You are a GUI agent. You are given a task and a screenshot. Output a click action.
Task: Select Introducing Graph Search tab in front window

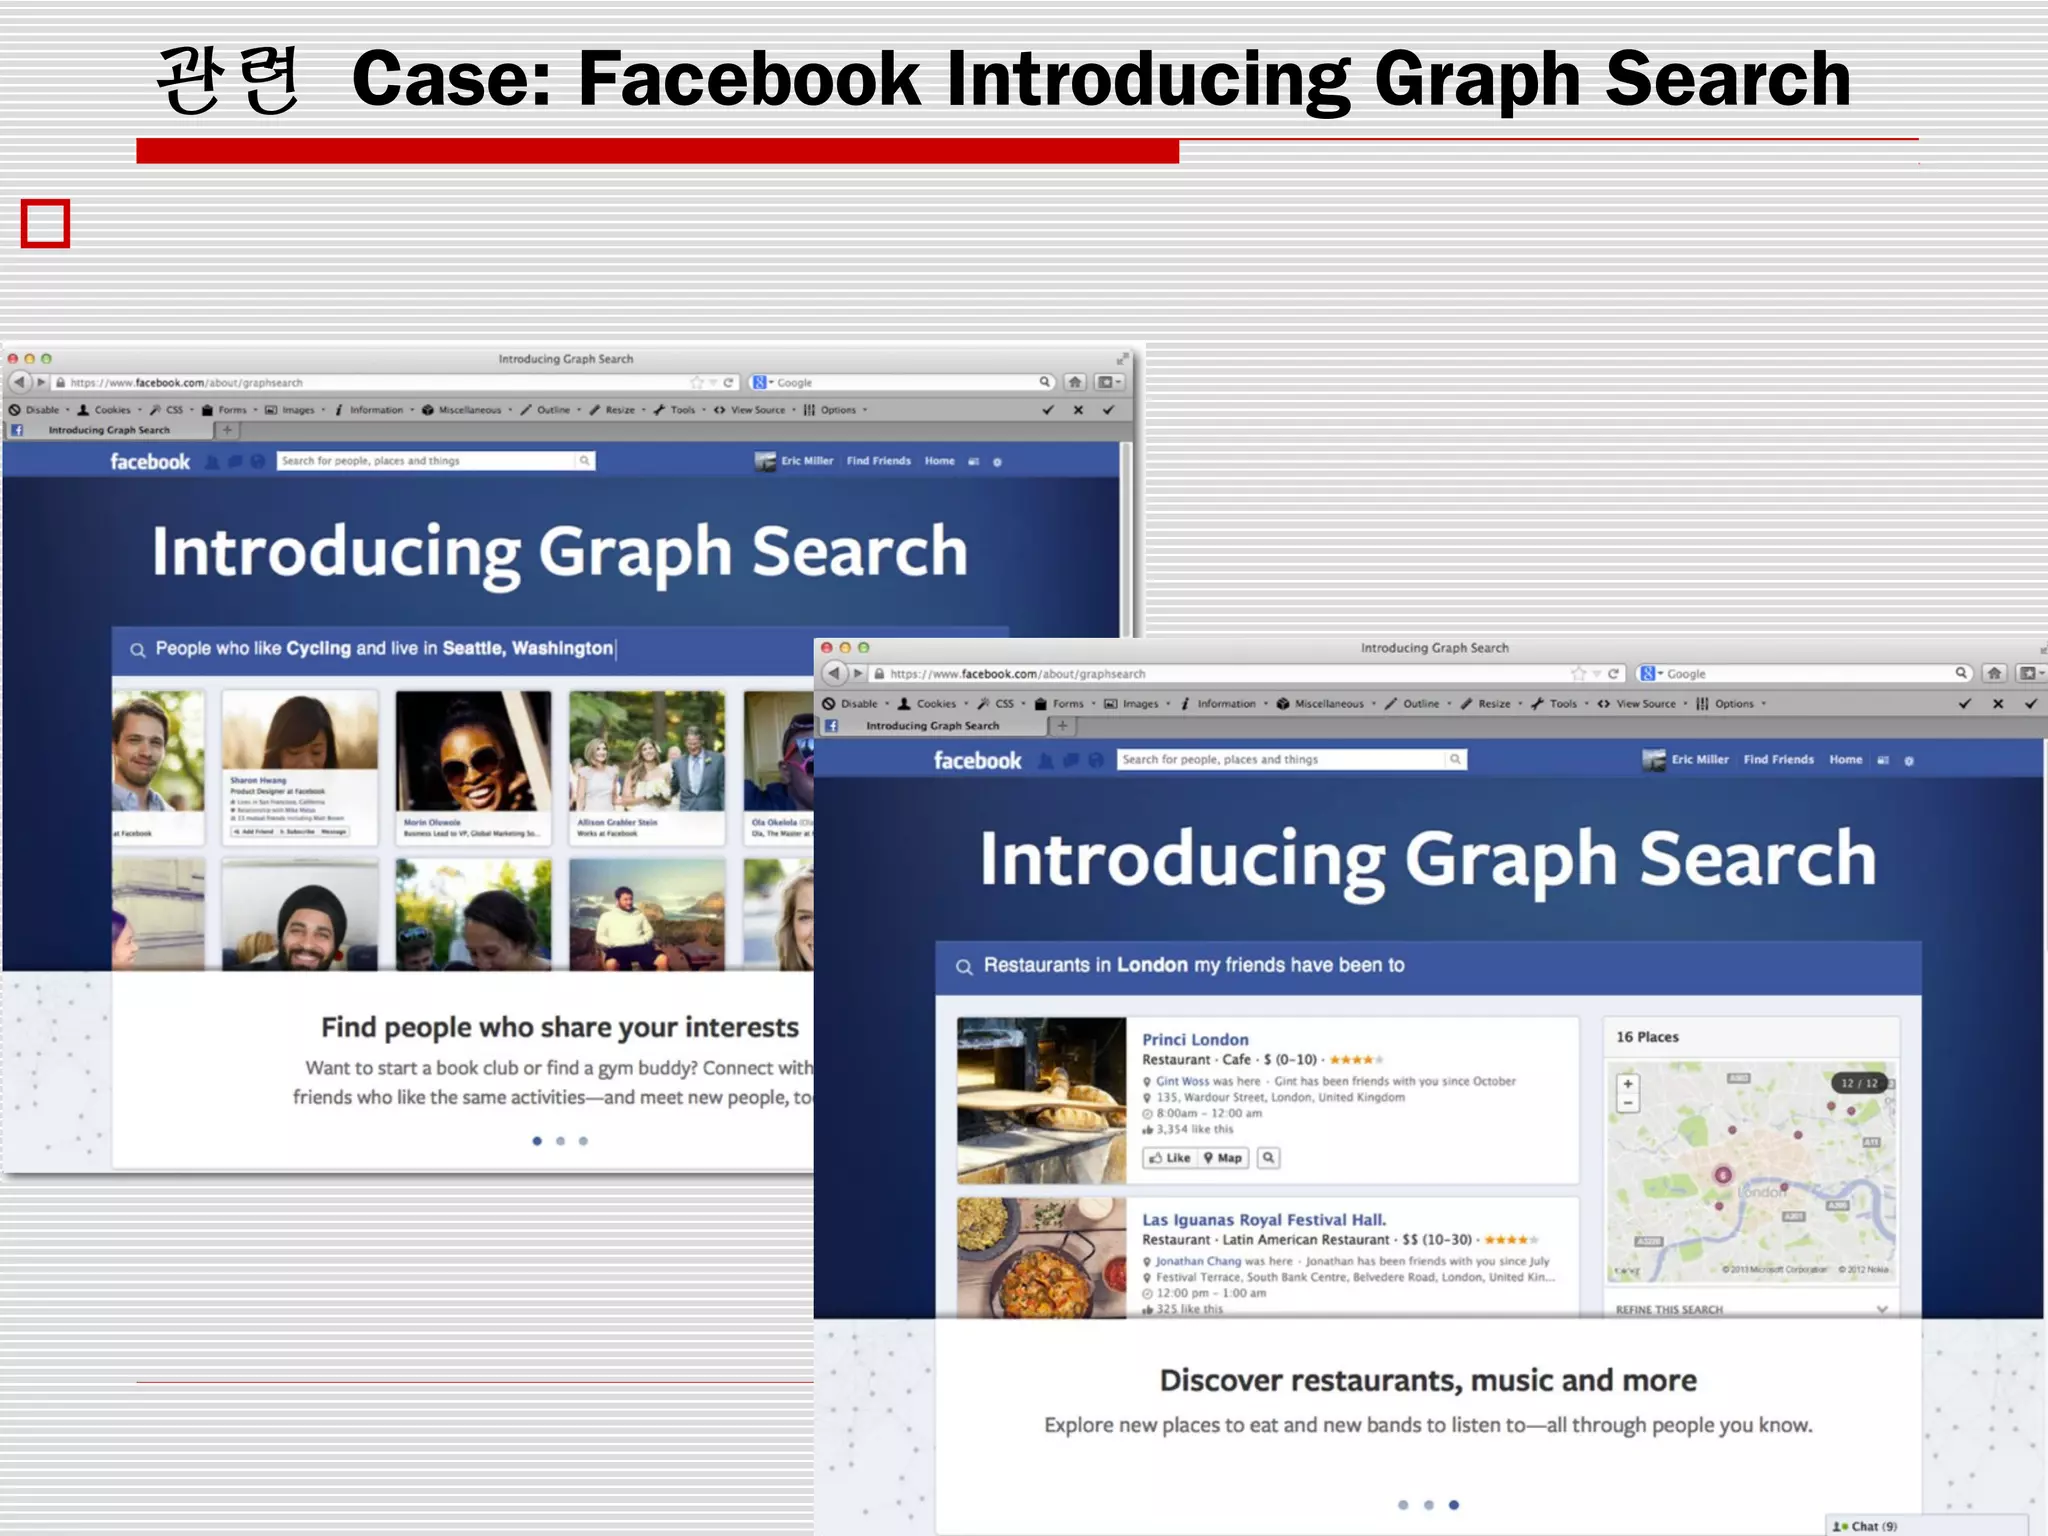point(931,726)
